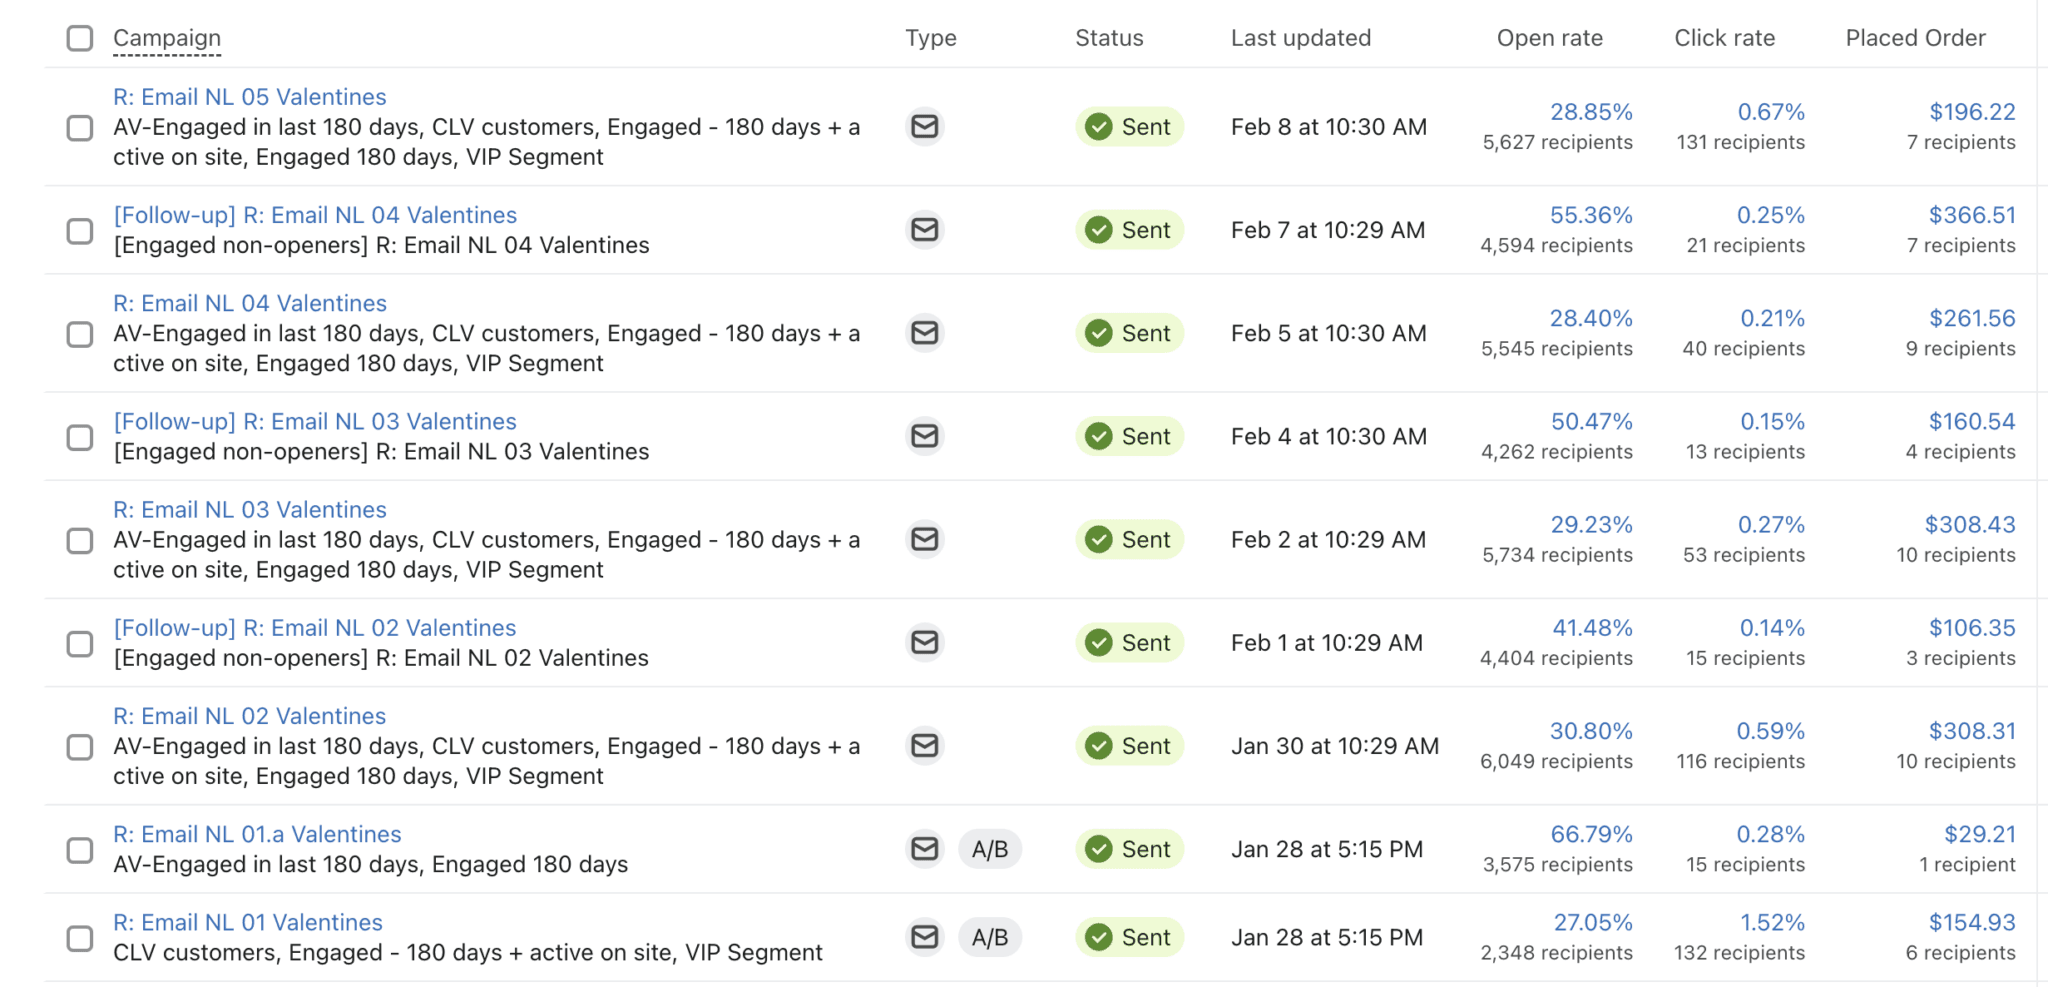Screen dimensions: 2048x987
Task: Click the 1.52% click rate for NL 01 Valentines
Action: coord(1772,921)
